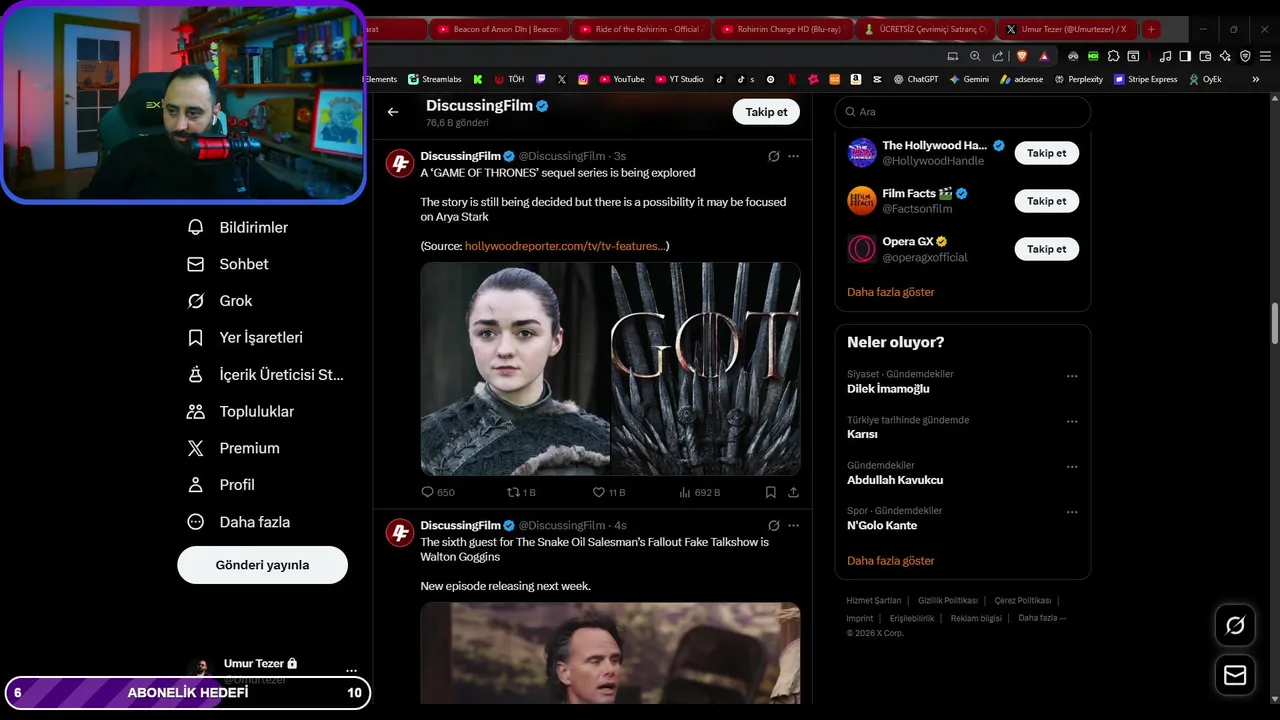Open Topluluklar communities
1280x720 pixels.
click(240, 412)
